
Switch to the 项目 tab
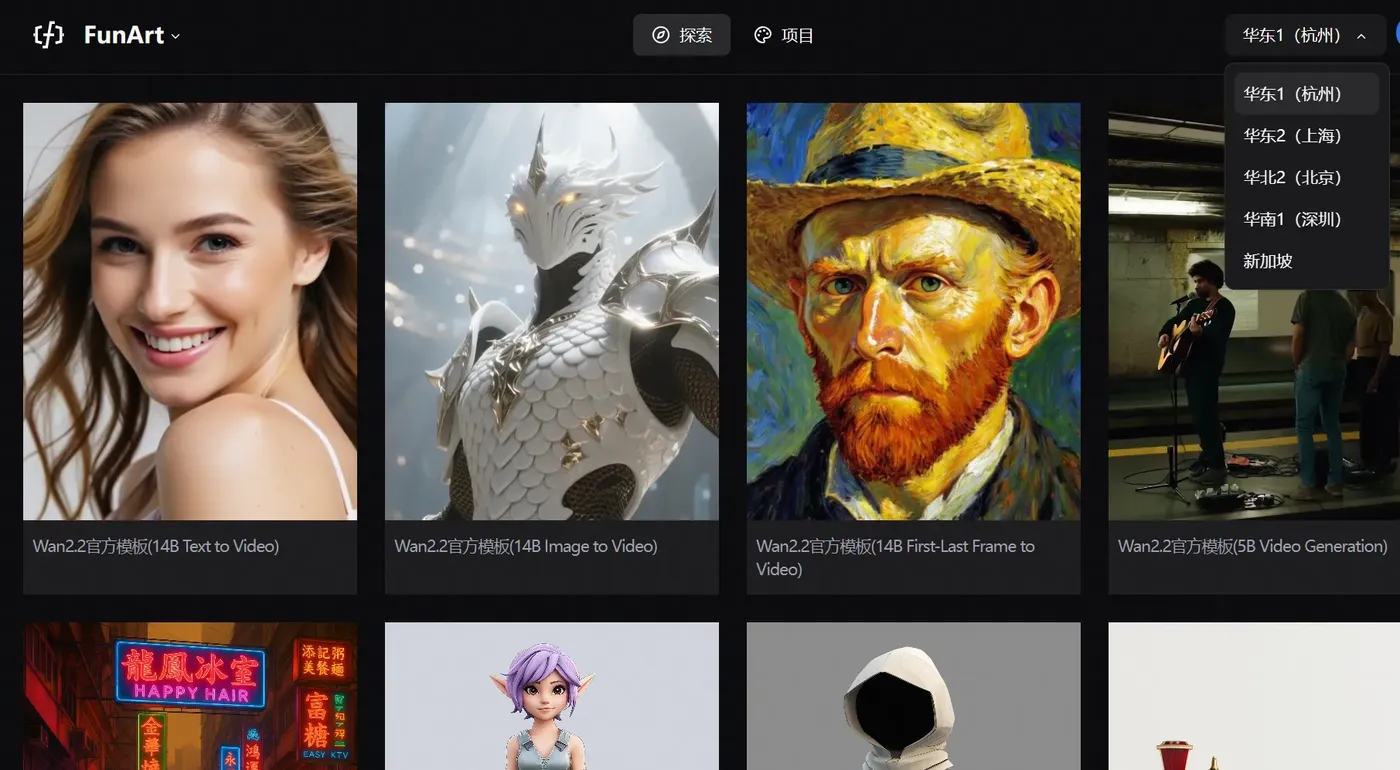[784, 35]
